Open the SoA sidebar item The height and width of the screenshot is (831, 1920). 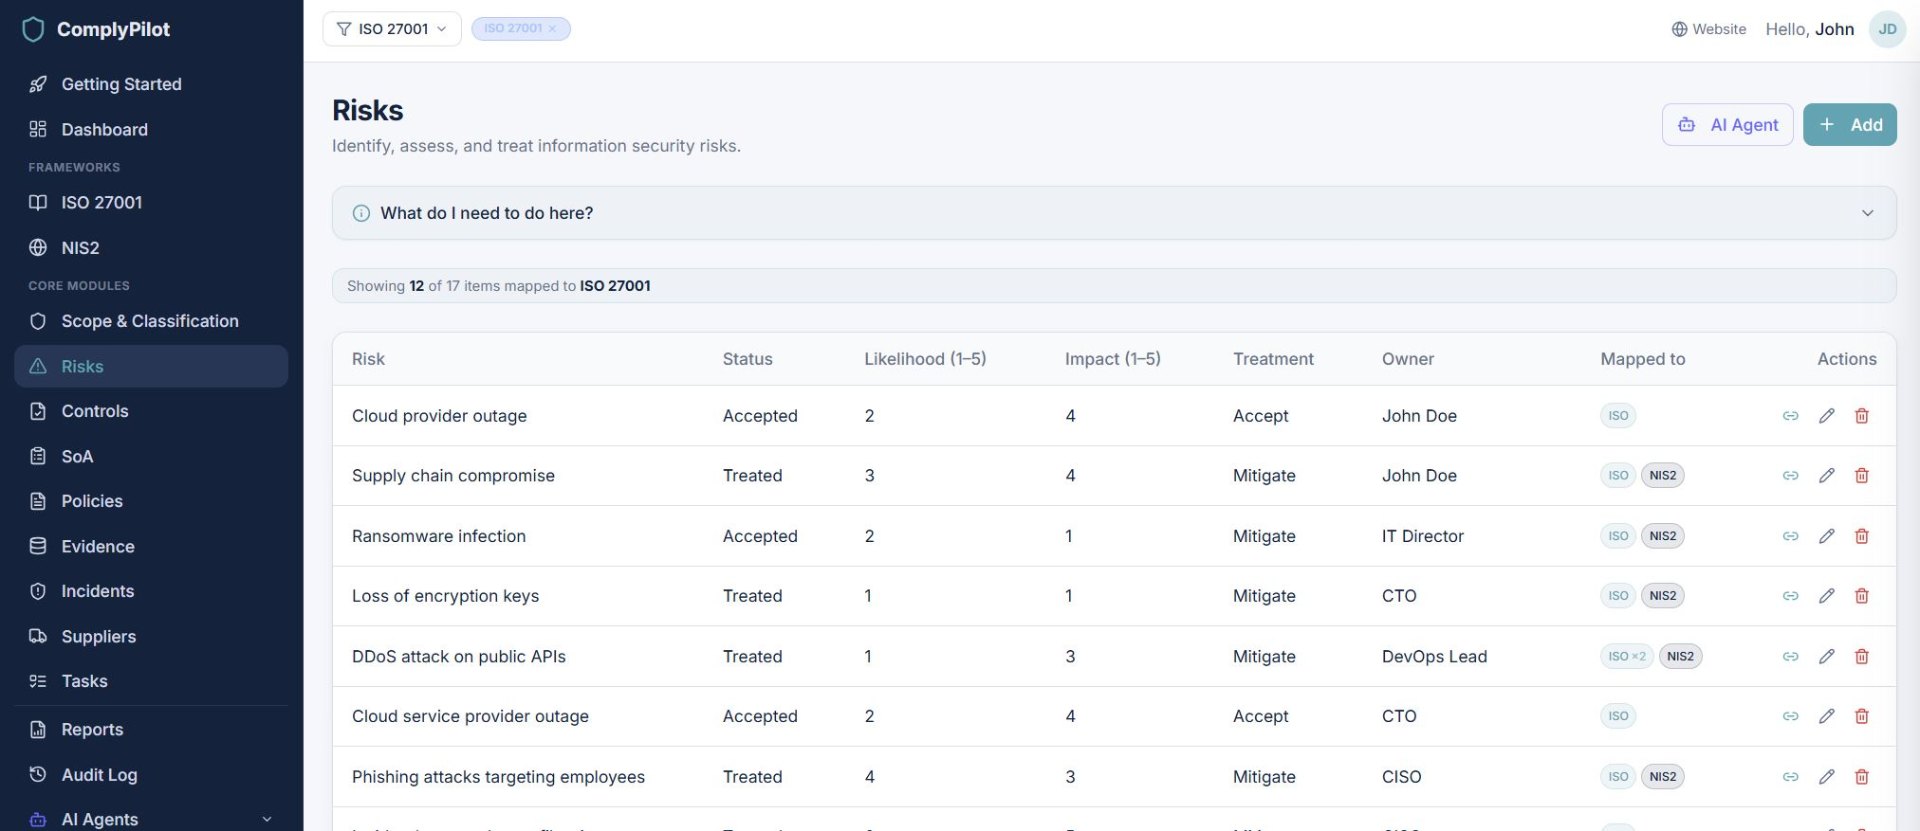[151, 456]
